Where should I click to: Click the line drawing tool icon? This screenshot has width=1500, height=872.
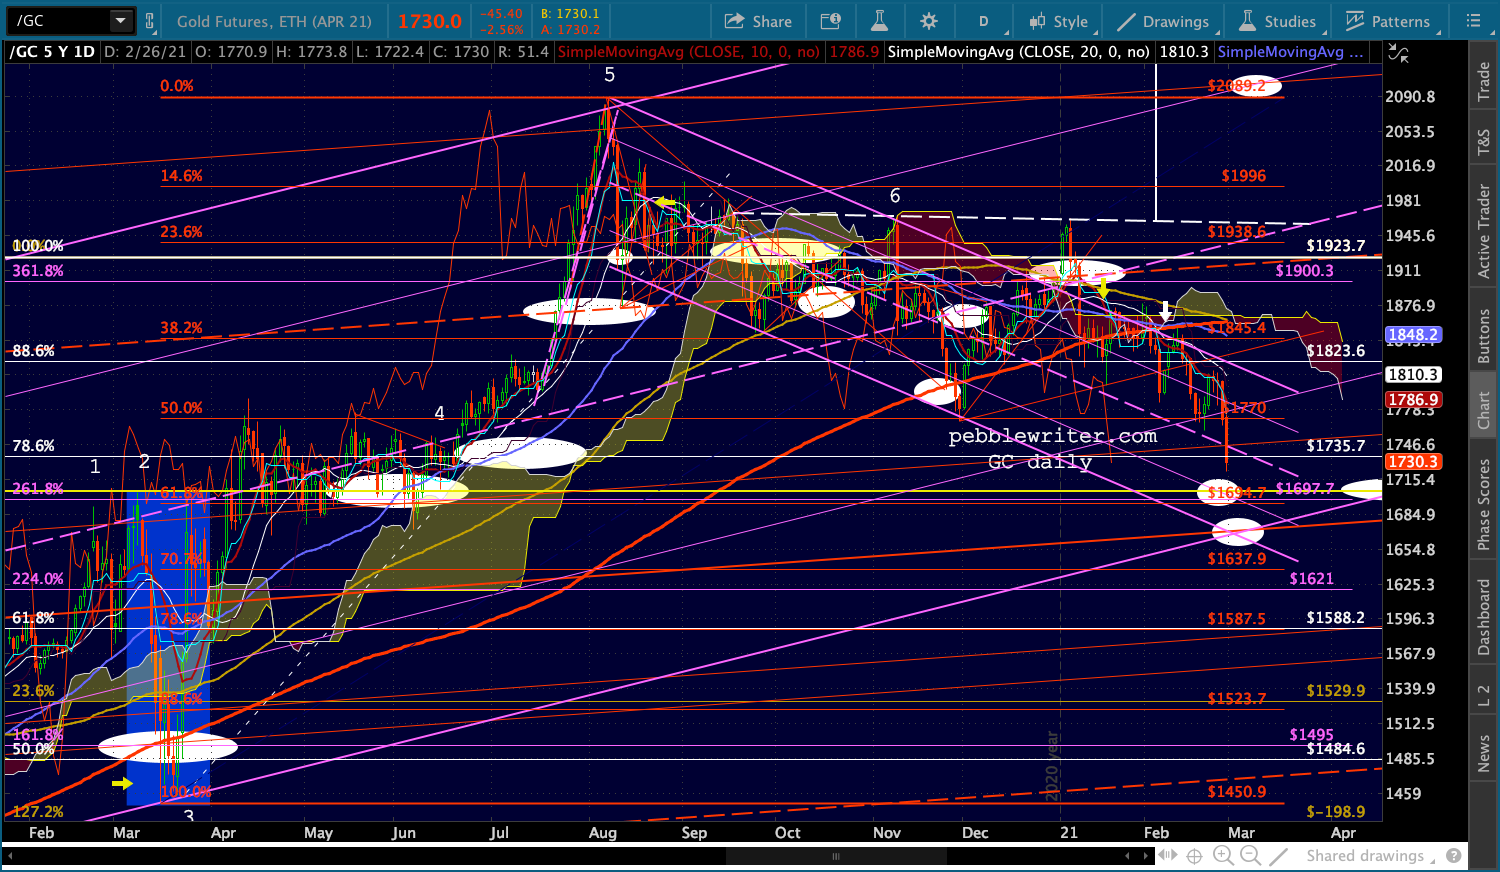point(1278,855)
